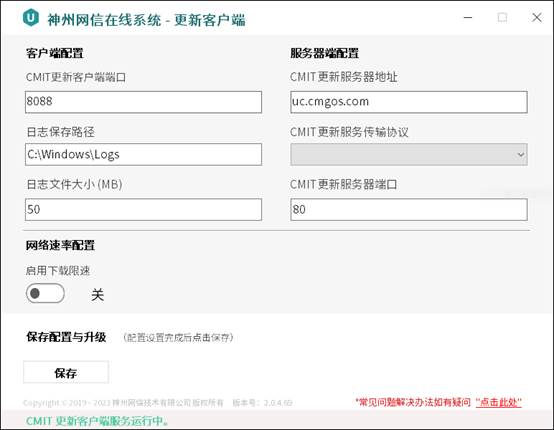Click the CMIT更新客户端端口 field with 8088

(x=143, y=102)
